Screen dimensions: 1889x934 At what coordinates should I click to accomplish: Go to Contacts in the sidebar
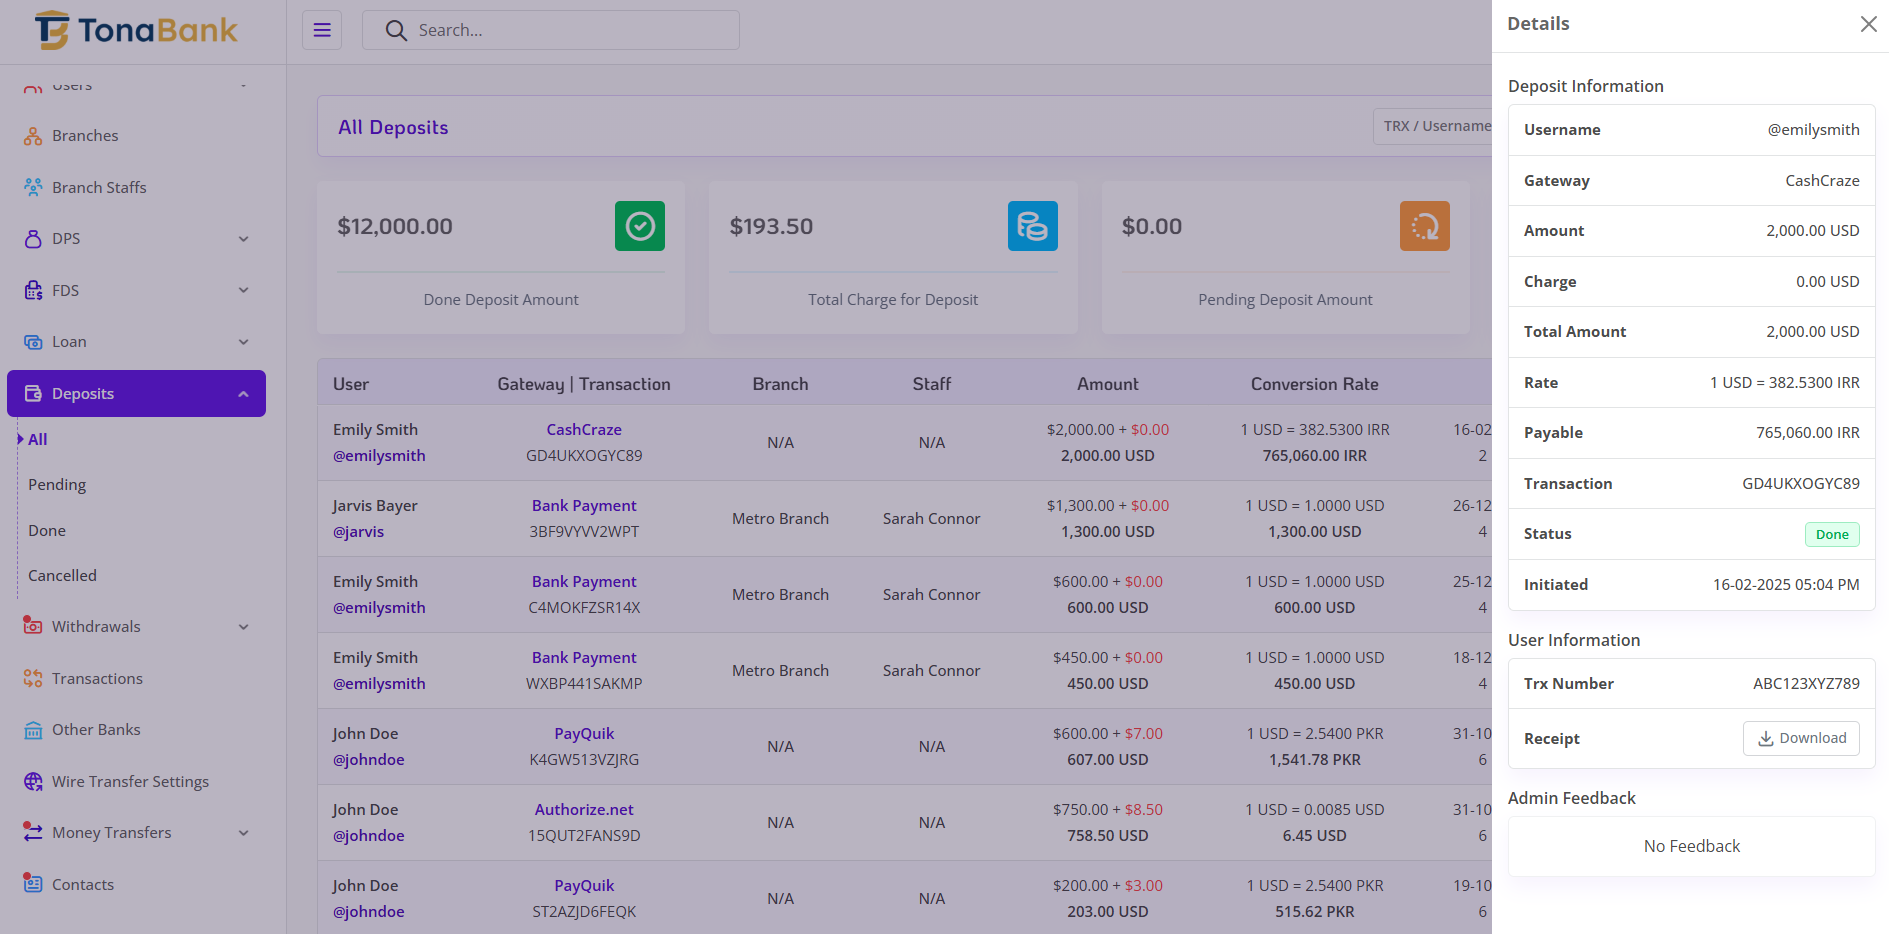pos(83,885)
